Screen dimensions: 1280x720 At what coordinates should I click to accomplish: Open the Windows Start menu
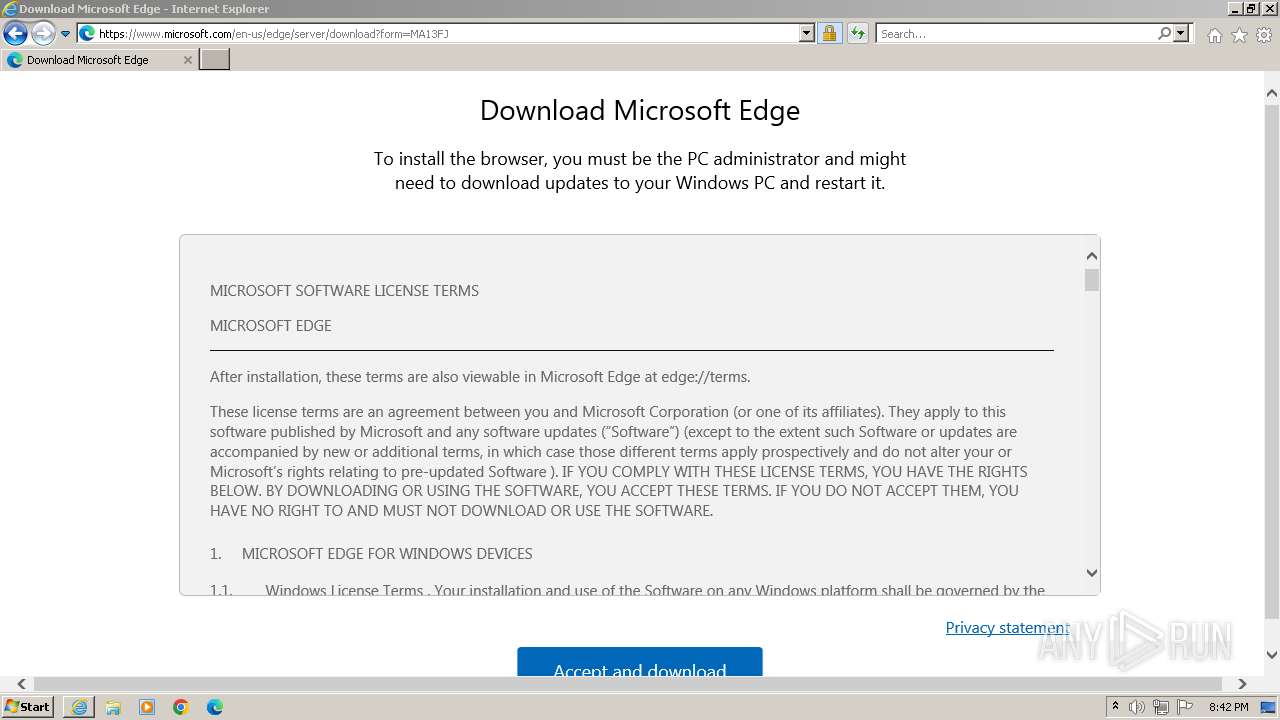tap(28, 707)
